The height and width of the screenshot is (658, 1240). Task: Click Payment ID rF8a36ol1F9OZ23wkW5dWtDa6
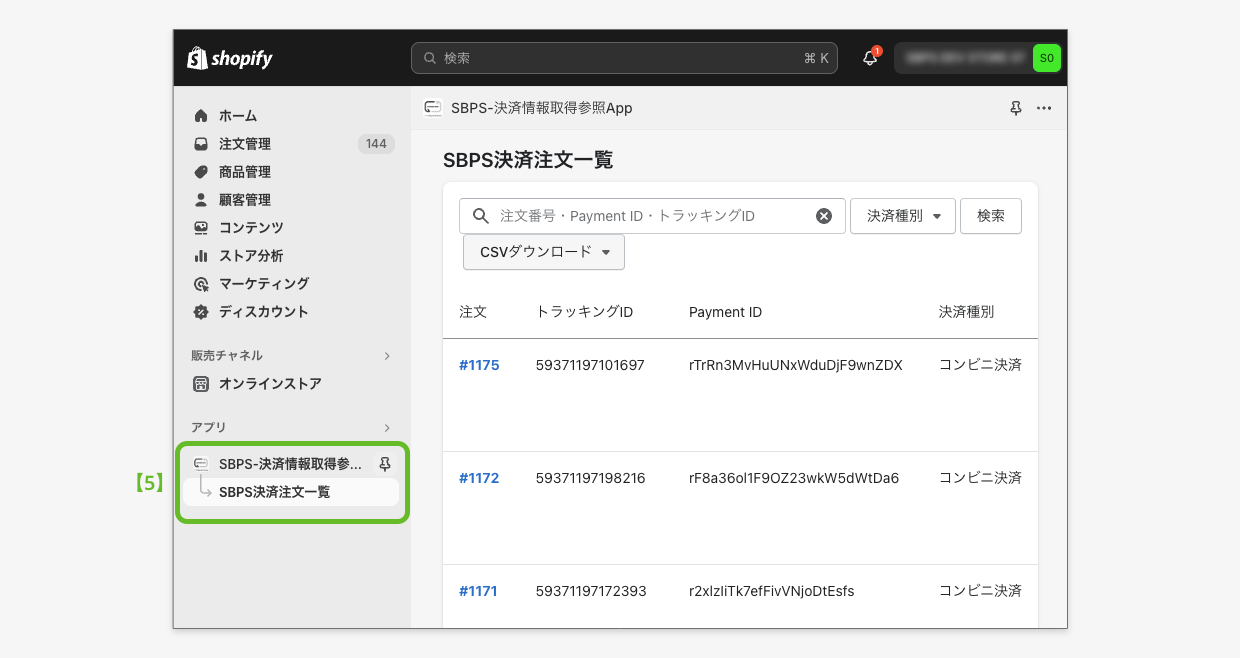coord(794,478)
